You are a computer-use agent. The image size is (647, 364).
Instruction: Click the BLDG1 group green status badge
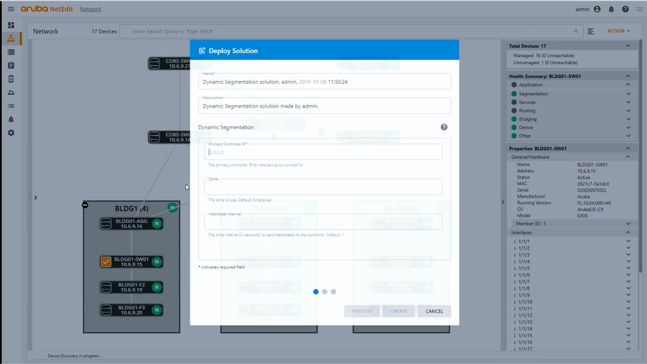point(172,207)
